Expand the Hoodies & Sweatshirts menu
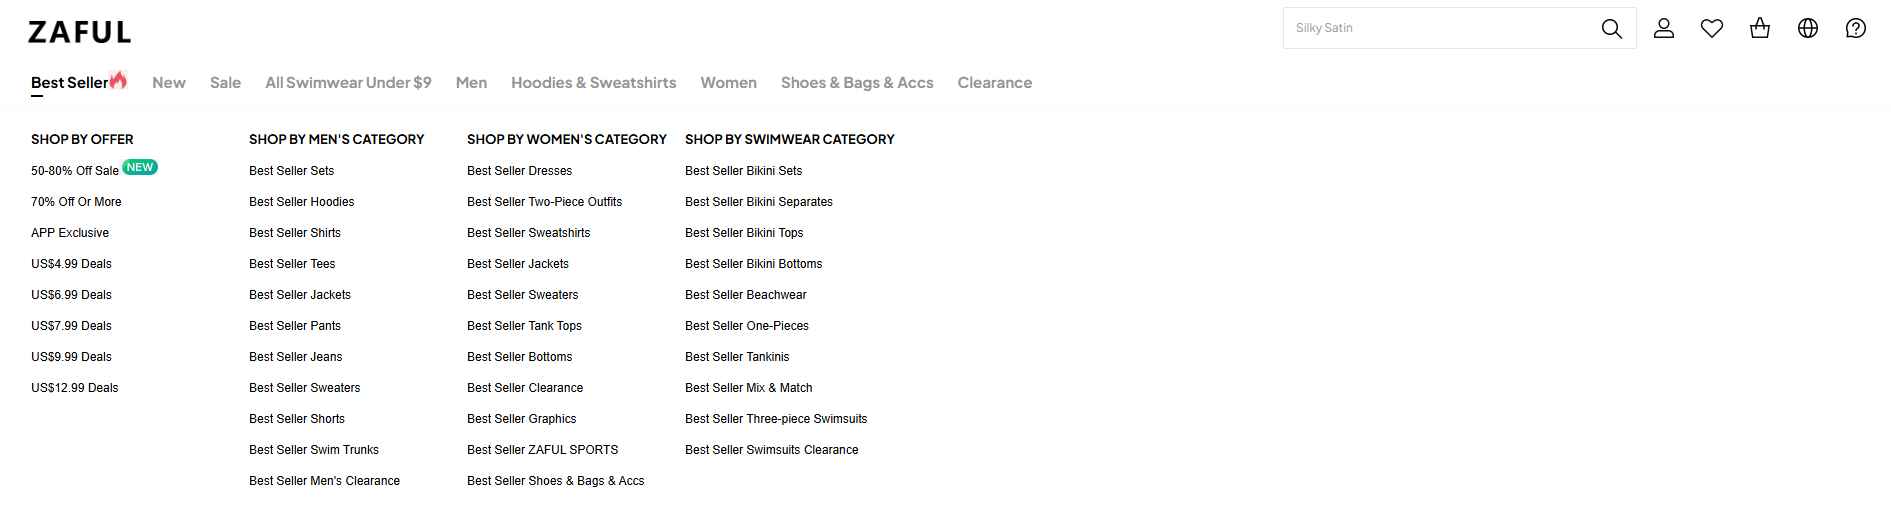Viewport: 1891px width, 508px height. [x=593, y=83]
